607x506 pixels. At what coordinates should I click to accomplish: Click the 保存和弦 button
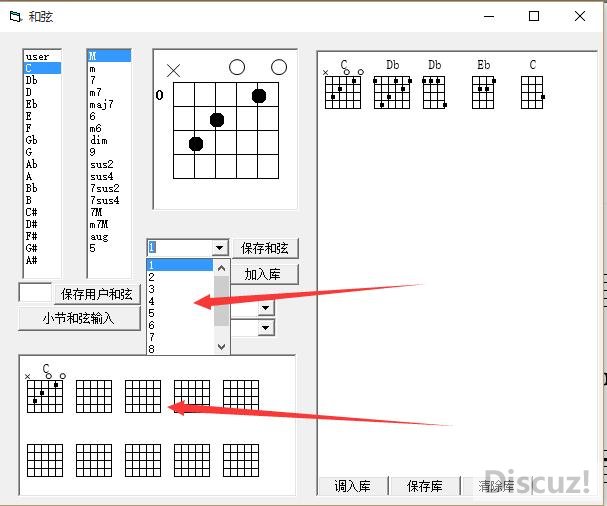(267, 248)
